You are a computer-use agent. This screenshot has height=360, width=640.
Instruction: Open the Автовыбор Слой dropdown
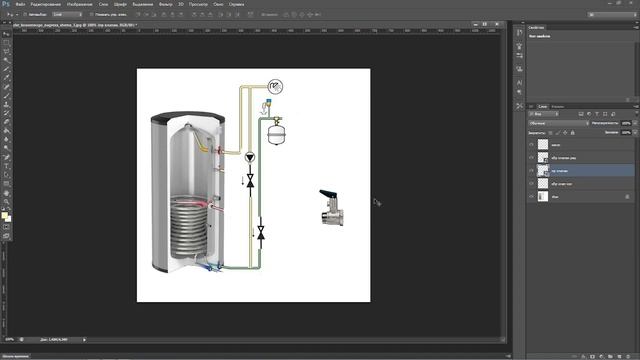click(67, 14)
